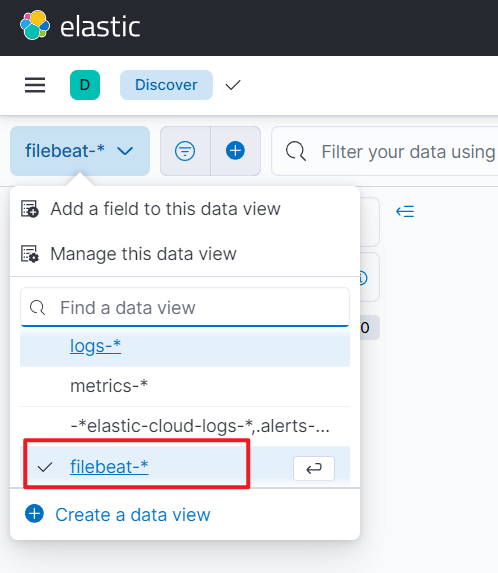Click the green D space avatar
The width and height of the screenshot is (498, 573).
click(x=85, y=85)
